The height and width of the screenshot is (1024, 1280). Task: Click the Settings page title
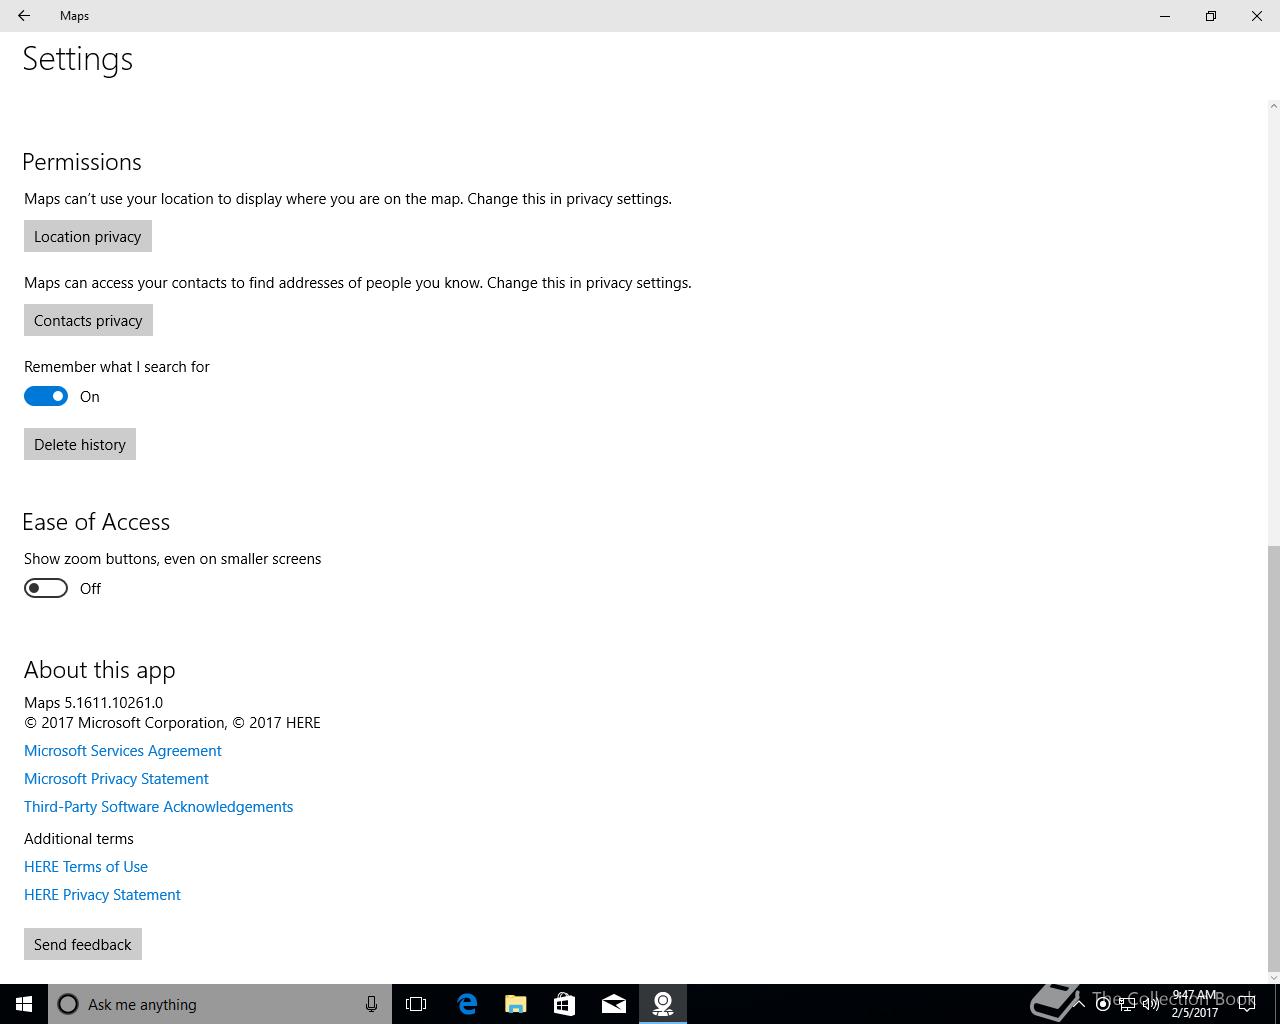pyautogui.click(x=78, y=59)
